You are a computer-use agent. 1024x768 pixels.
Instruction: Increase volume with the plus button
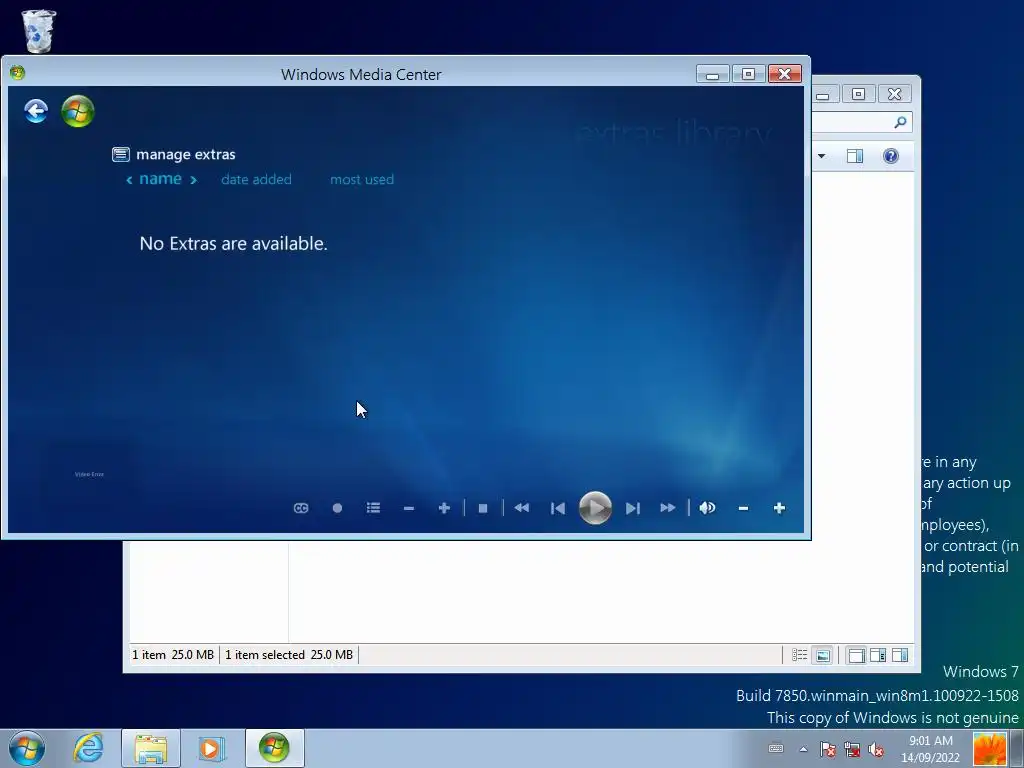[779, 508]
